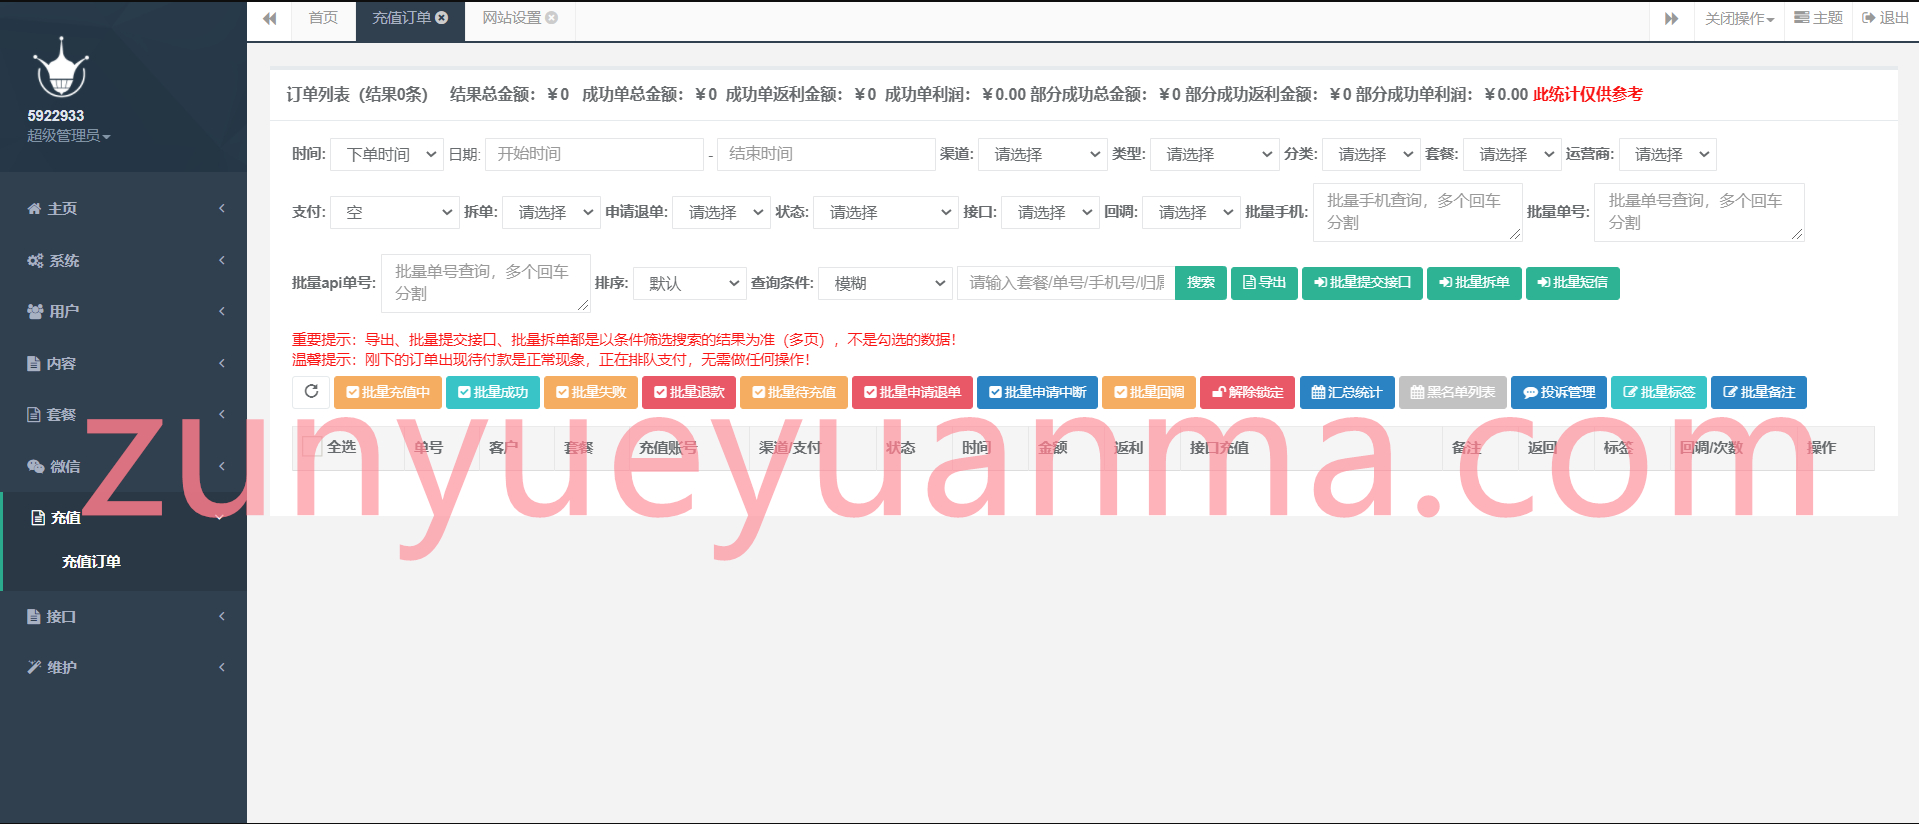Open the 系统 sidebar menu
Screen dimensions: 1919x824
pos(123,261)
